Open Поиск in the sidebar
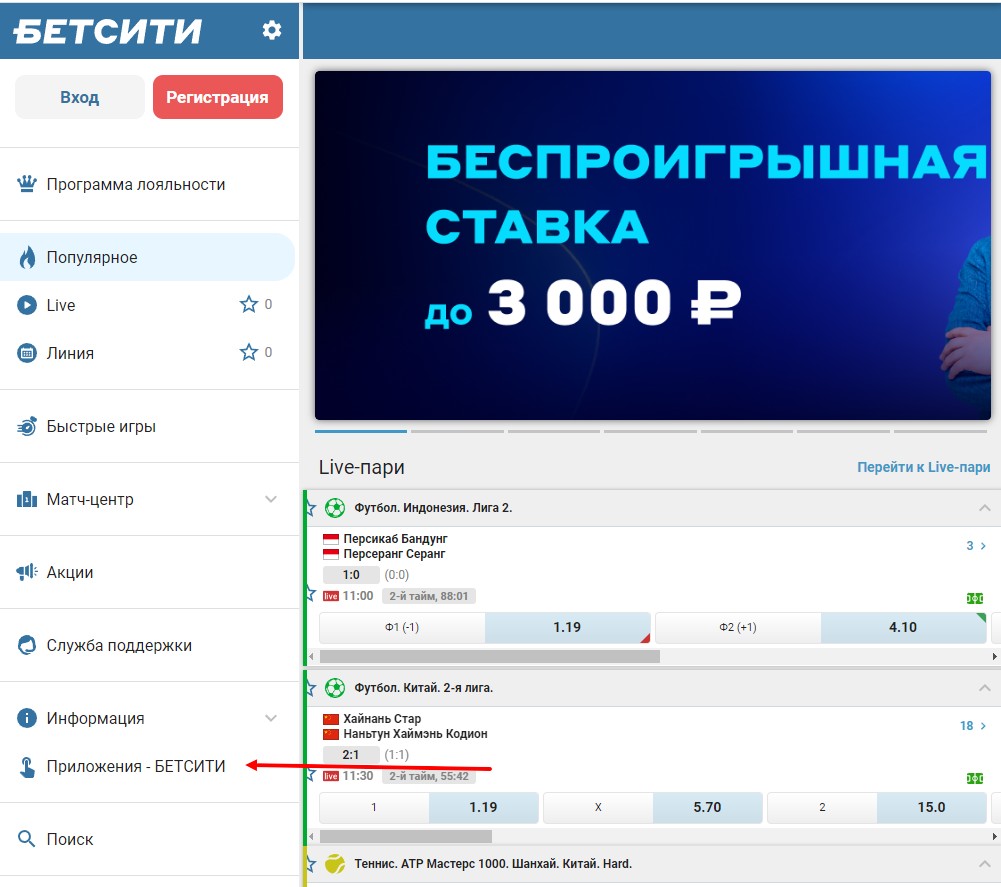This screenshot has height=887, width=1001. click(149, 838)
